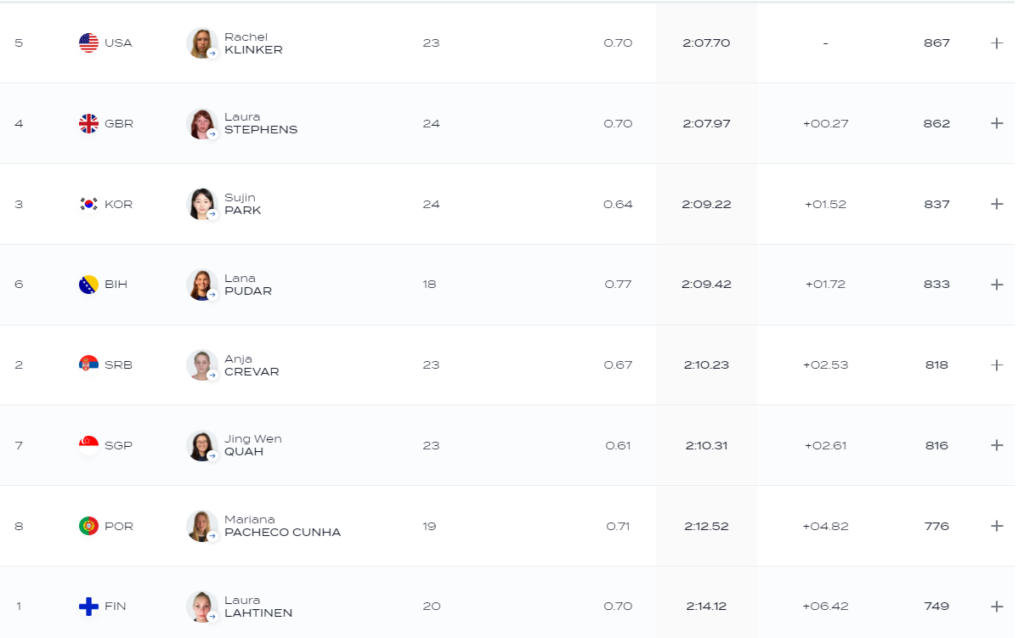
Task: Expand Mariana Pacheco Cunha's result details
Action: (x=996, y=526)
